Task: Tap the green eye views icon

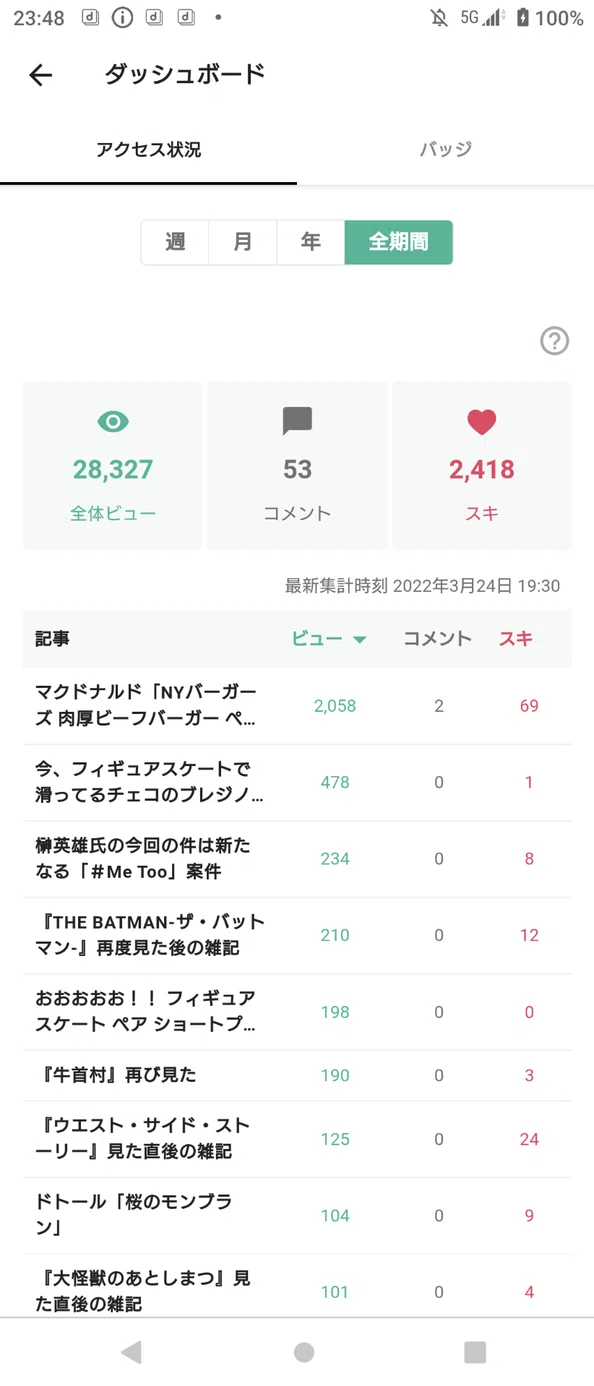Action: 113,422
